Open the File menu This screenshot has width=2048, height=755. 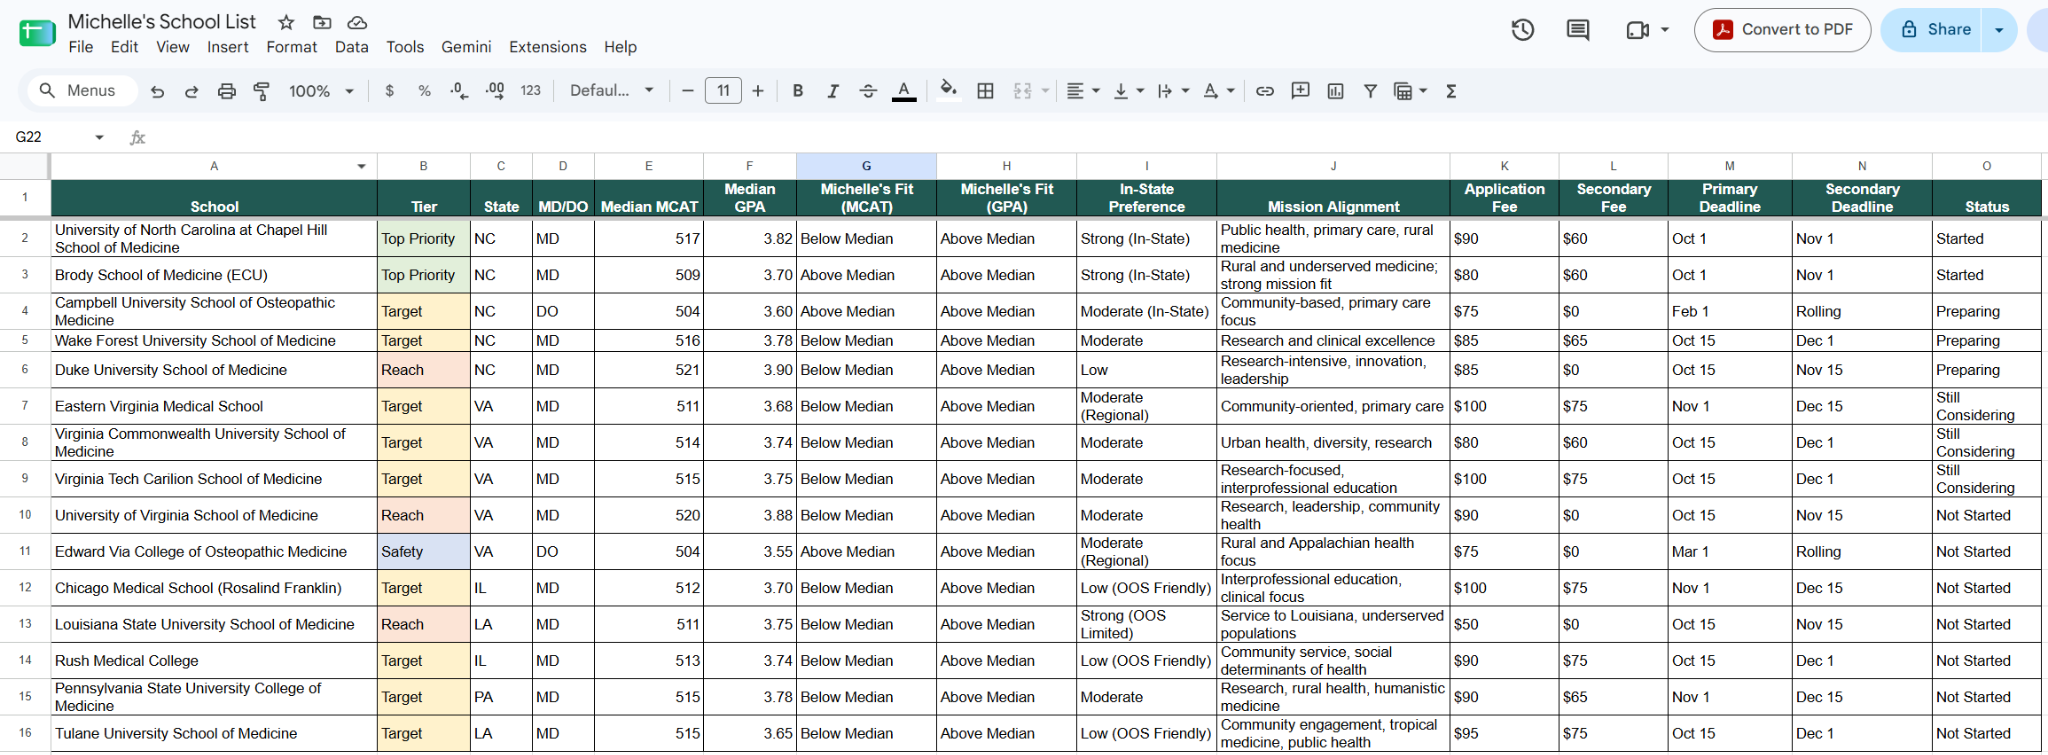81,47
